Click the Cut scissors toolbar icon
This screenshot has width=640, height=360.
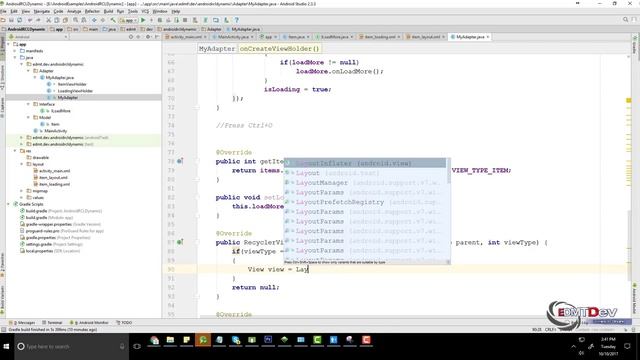tap(48, 20)
